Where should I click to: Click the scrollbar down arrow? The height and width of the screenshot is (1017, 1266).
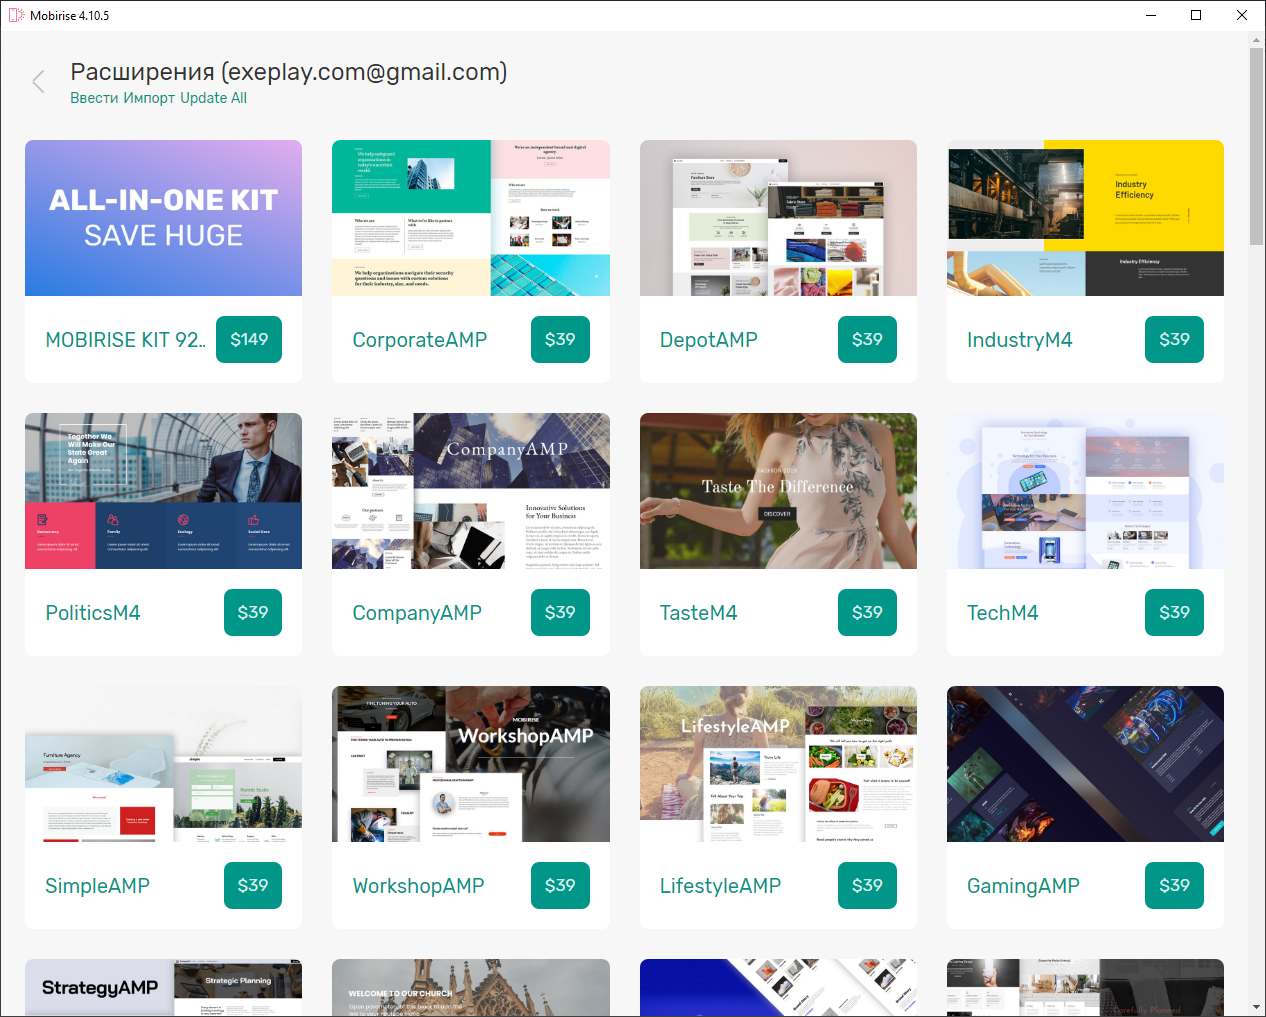pos(1257,1007)
